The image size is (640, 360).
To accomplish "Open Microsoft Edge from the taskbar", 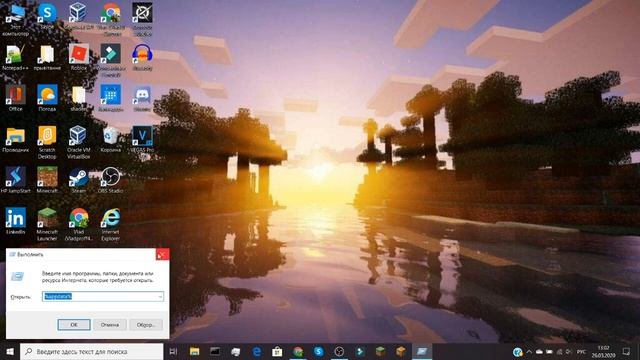I will coord(257,351).
